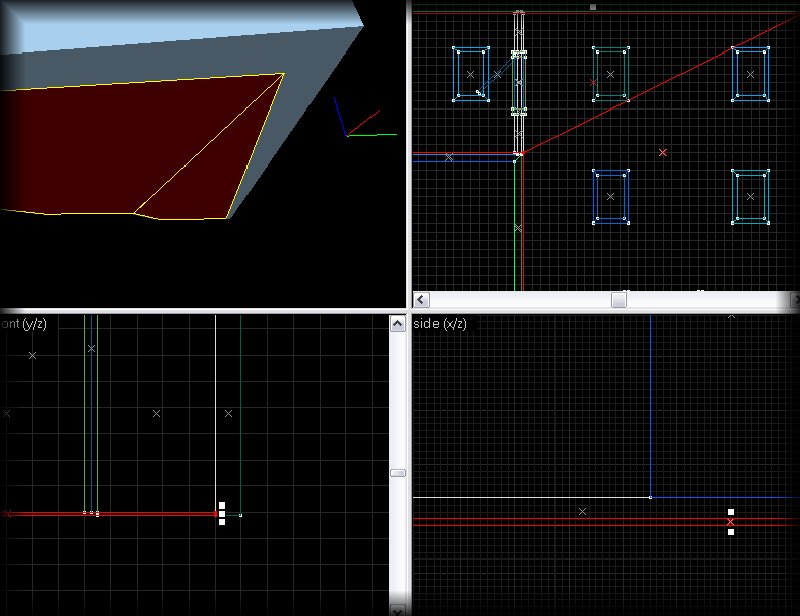Screen dimensions: 800x616
Task: Select the bottom-middle blue brush in top view
Action: (610, 196)
